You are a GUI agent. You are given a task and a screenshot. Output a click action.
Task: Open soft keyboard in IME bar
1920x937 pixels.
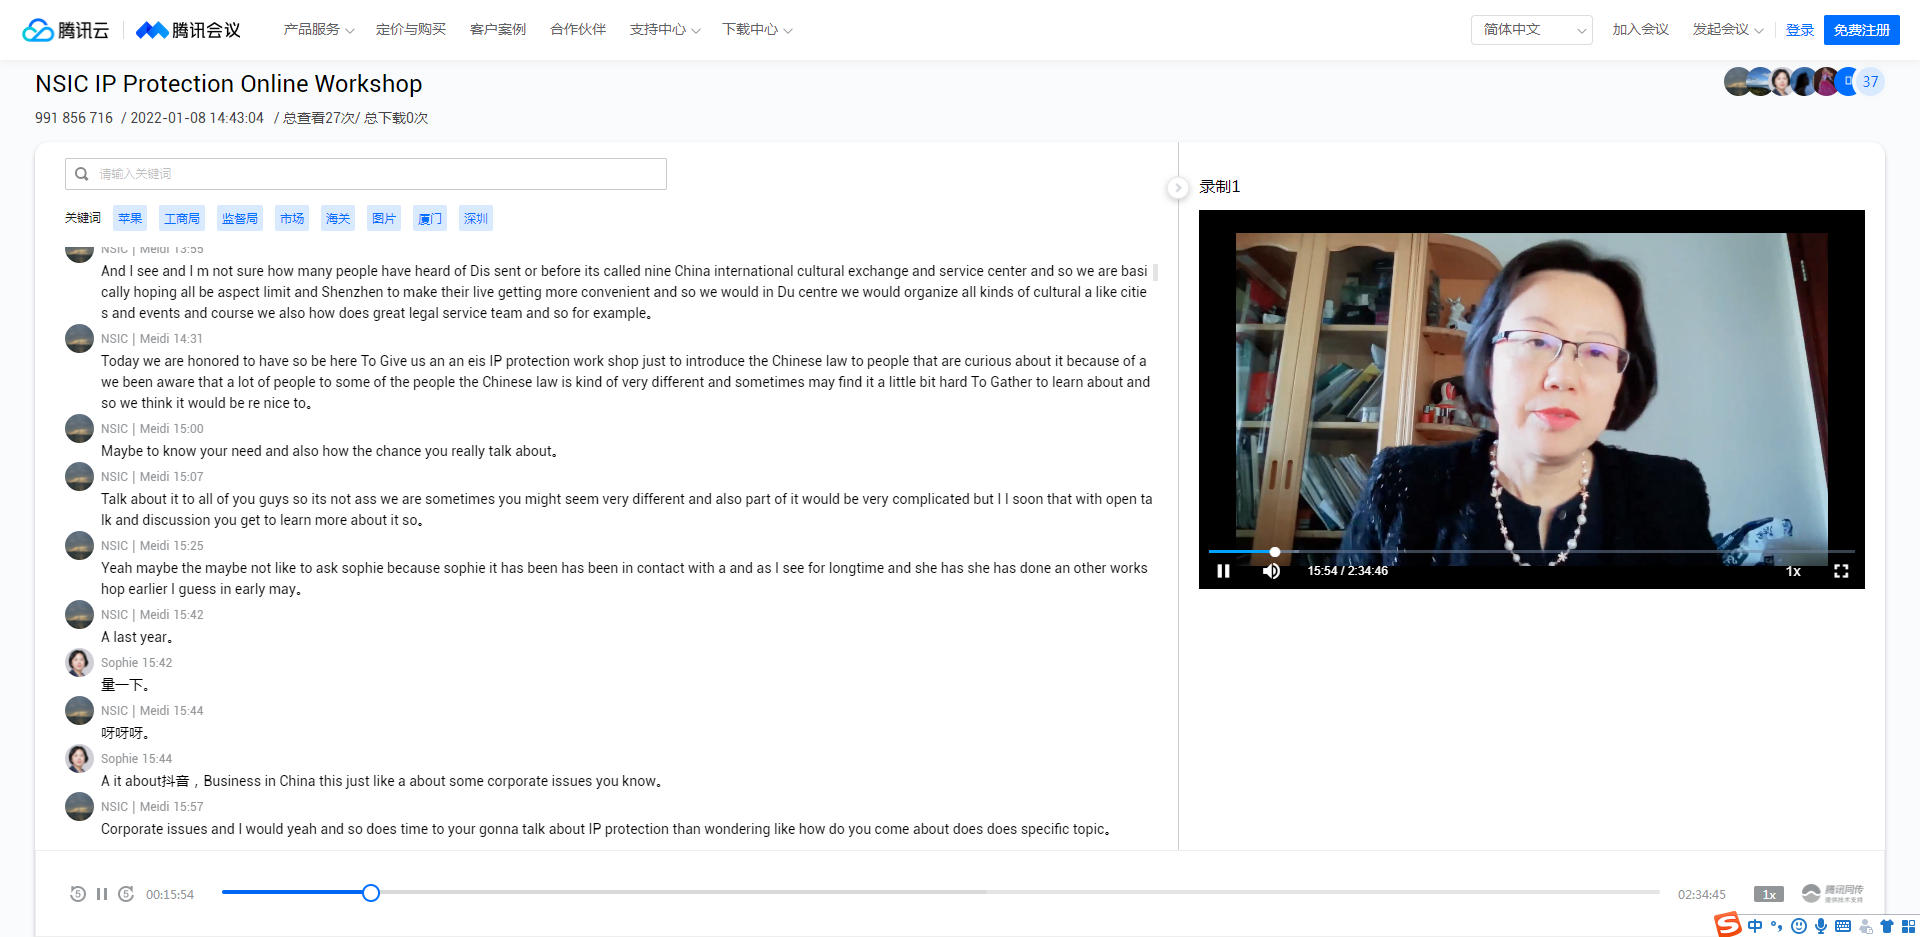coord(1843,926)
